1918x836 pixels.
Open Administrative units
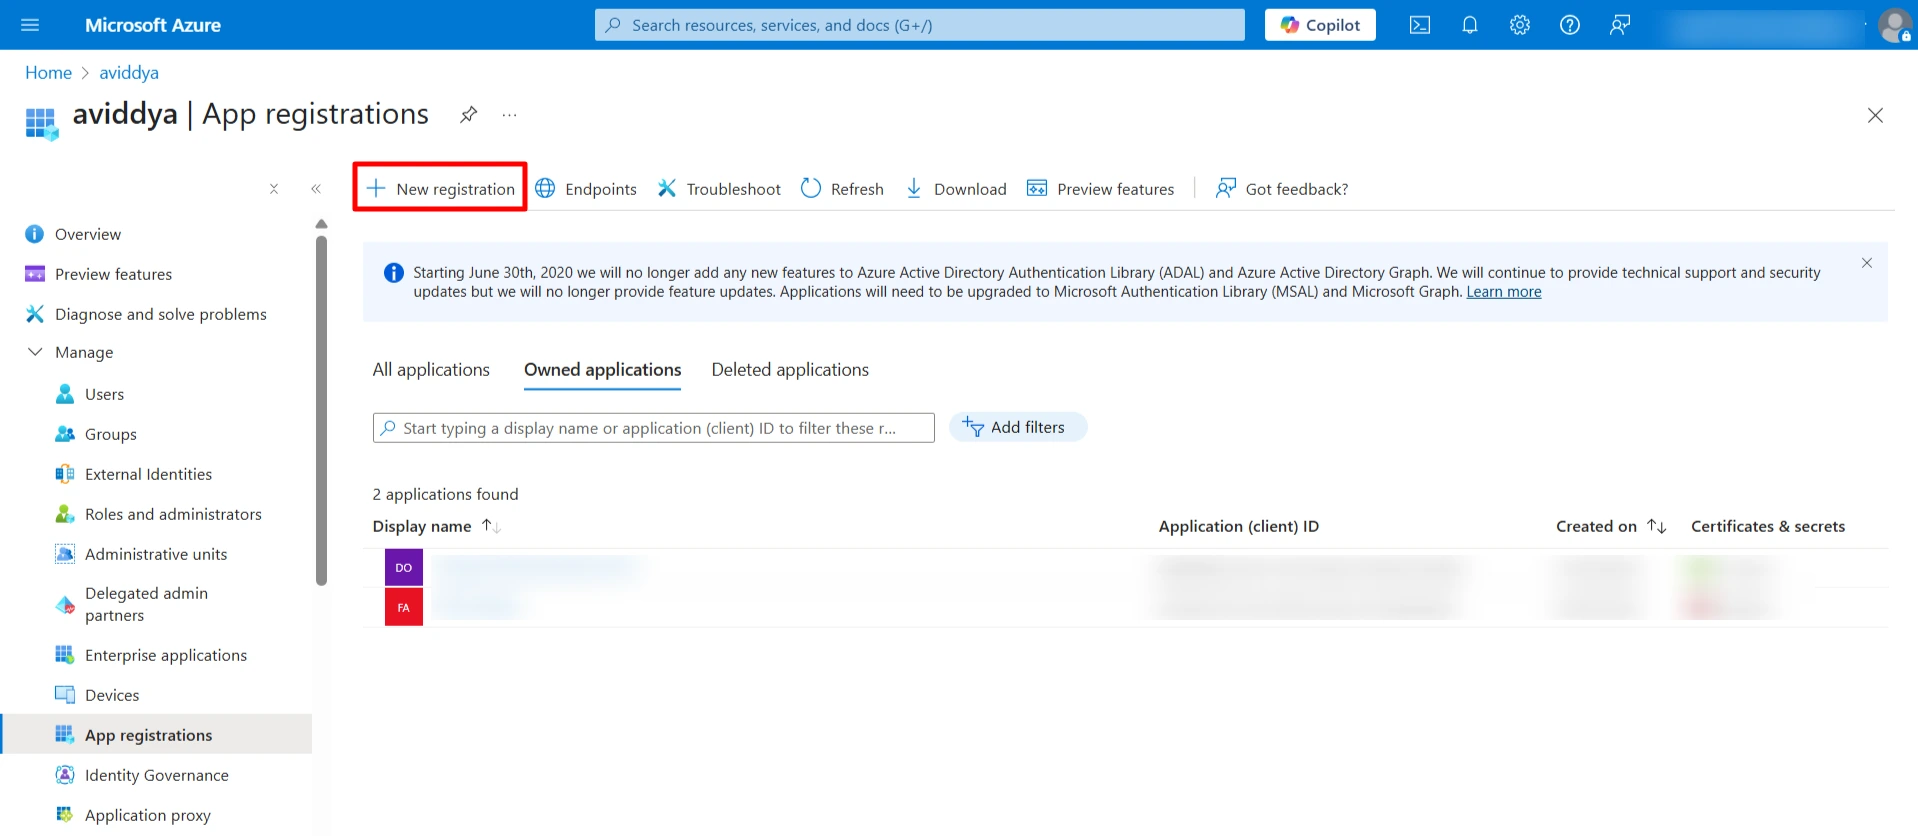(x=157, y=554)
